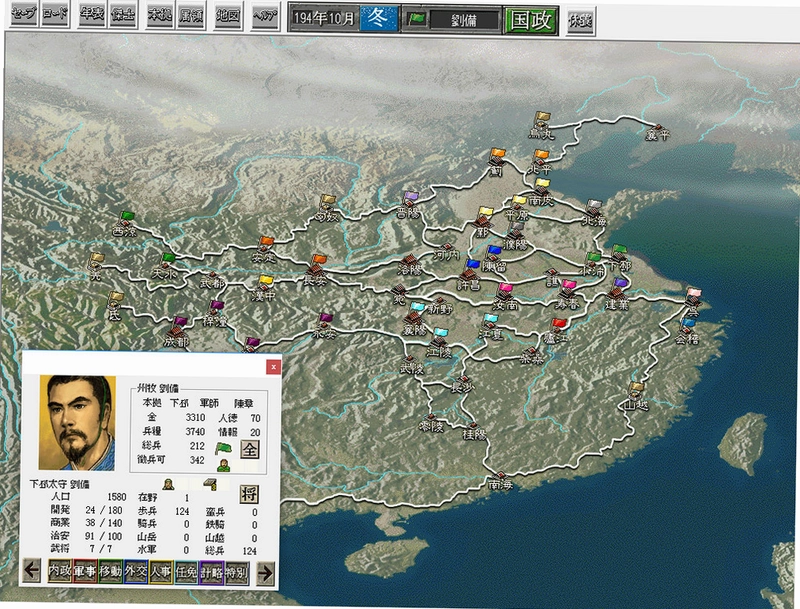
Task: Select the 山越 settlement on the map
Action: click(636, 397)
